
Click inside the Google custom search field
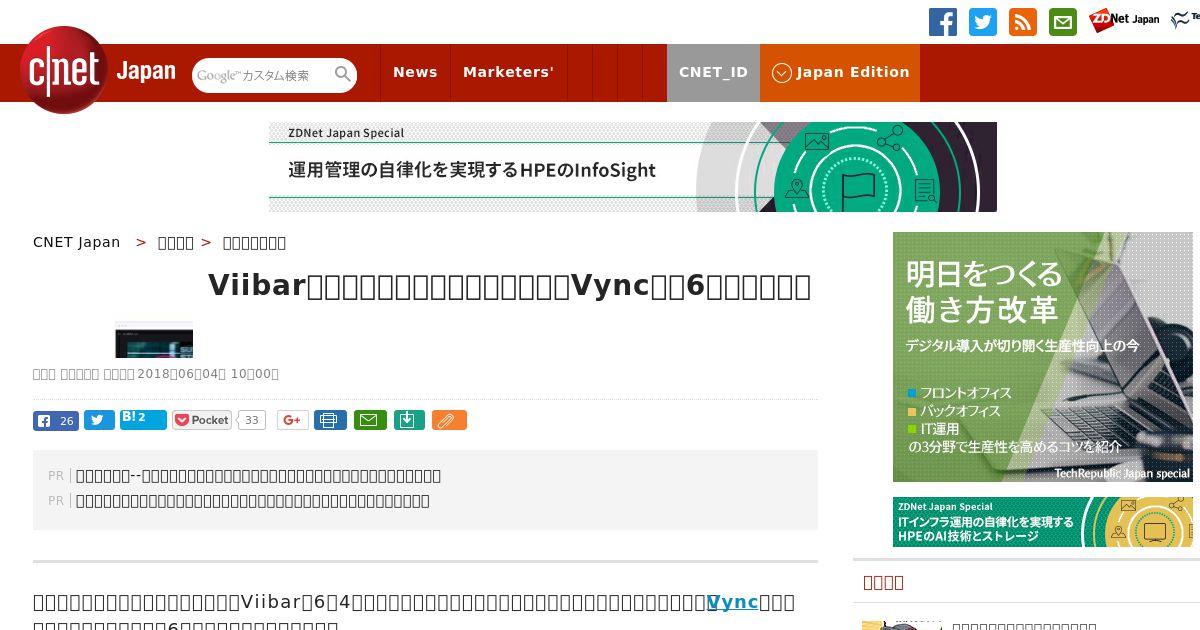coord(262,75)
